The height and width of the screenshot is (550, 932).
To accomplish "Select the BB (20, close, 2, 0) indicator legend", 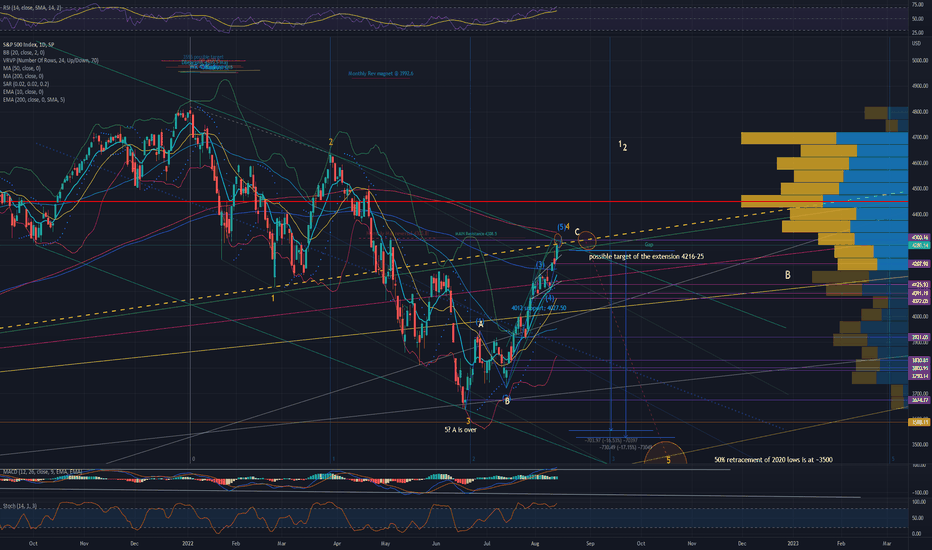I will click(x=24, y=53).
